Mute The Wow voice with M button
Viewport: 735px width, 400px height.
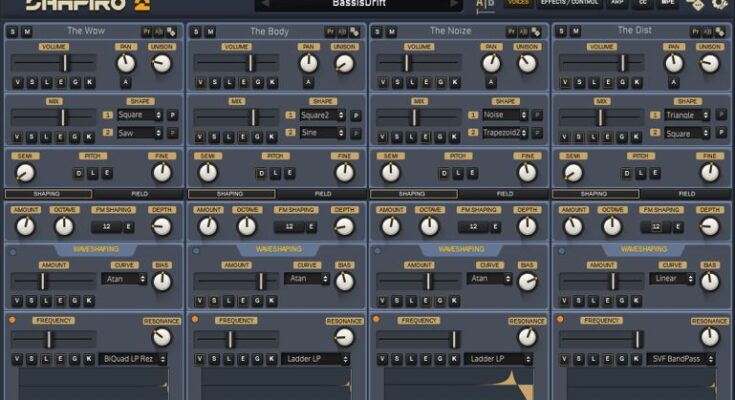click(x=27, y=32)
